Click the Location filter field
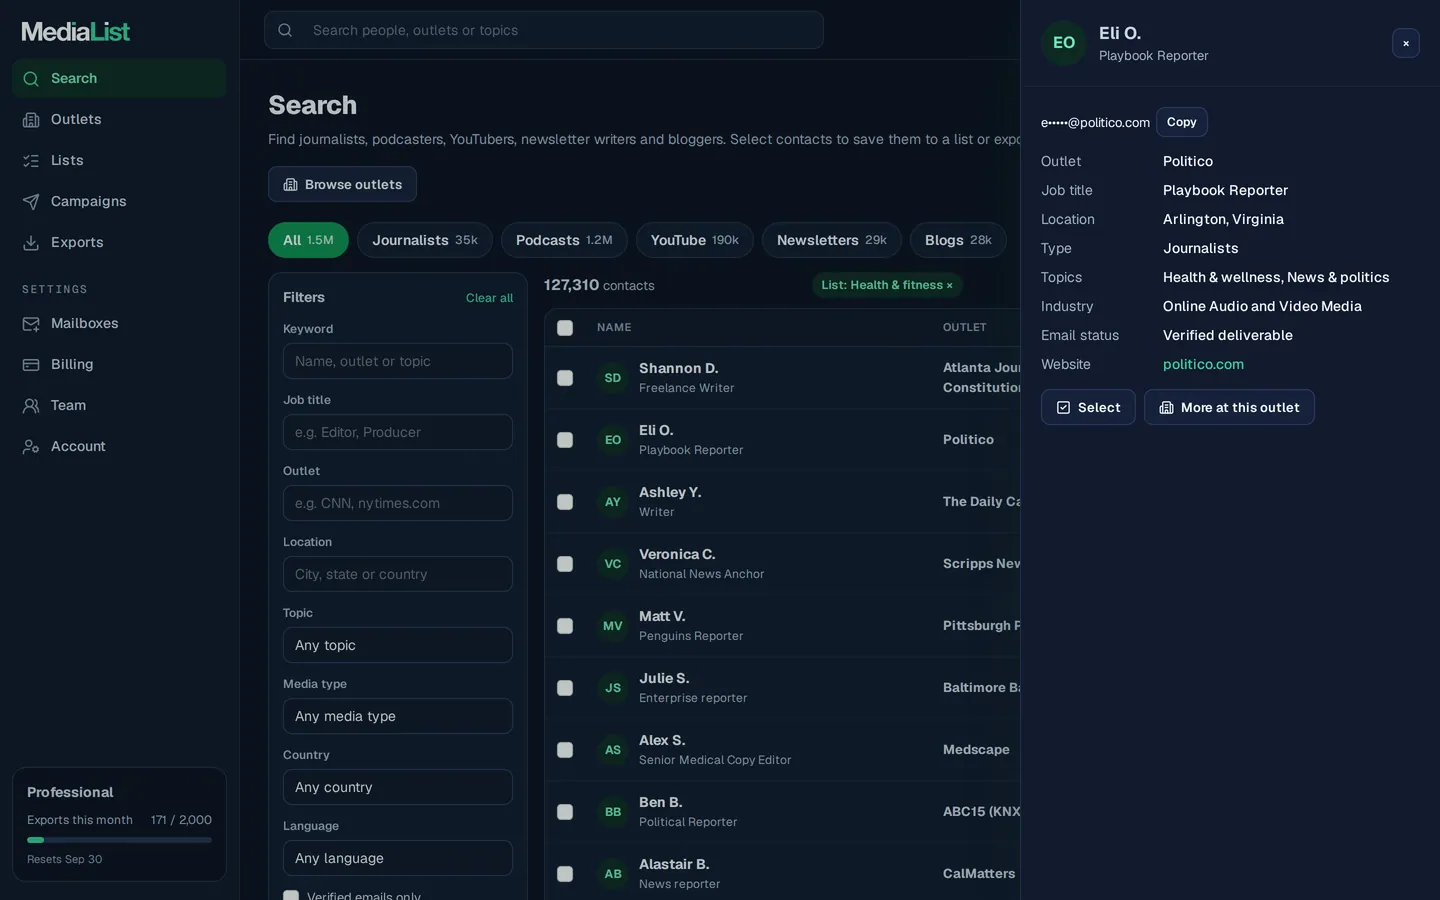The width and height of the screenshot is (1440, 900). [398, 574]
